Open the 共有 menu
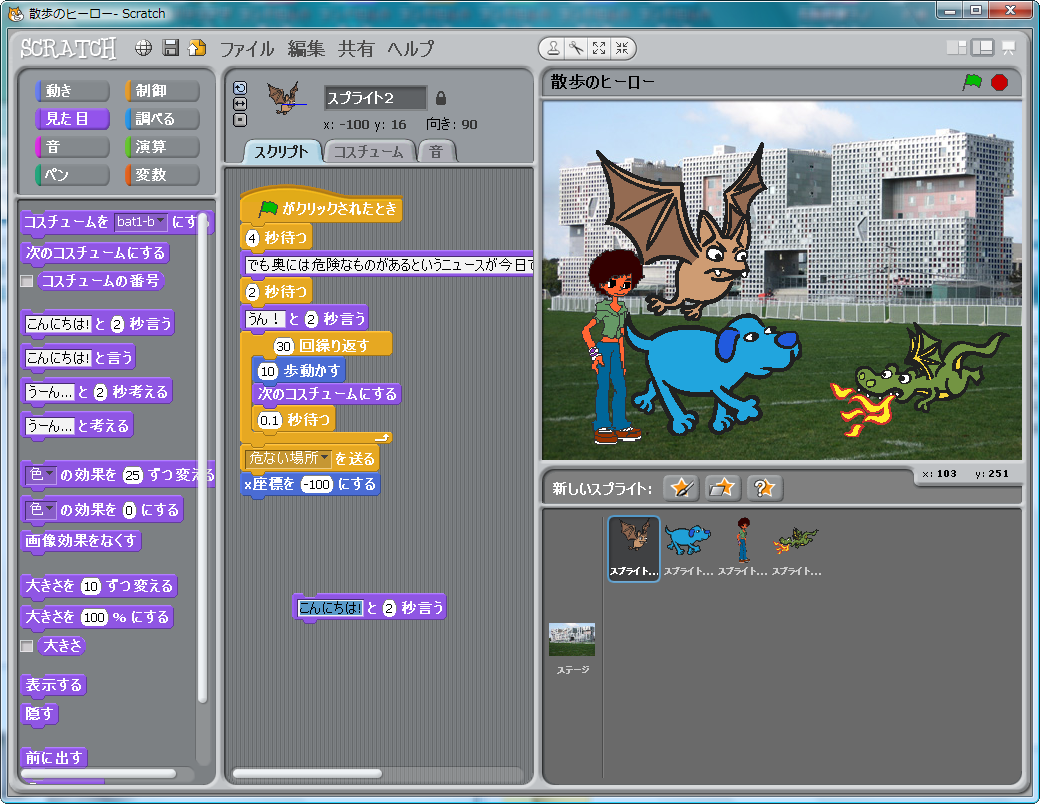The width and height of the screenshot is (1040, 804). (356, 48)
